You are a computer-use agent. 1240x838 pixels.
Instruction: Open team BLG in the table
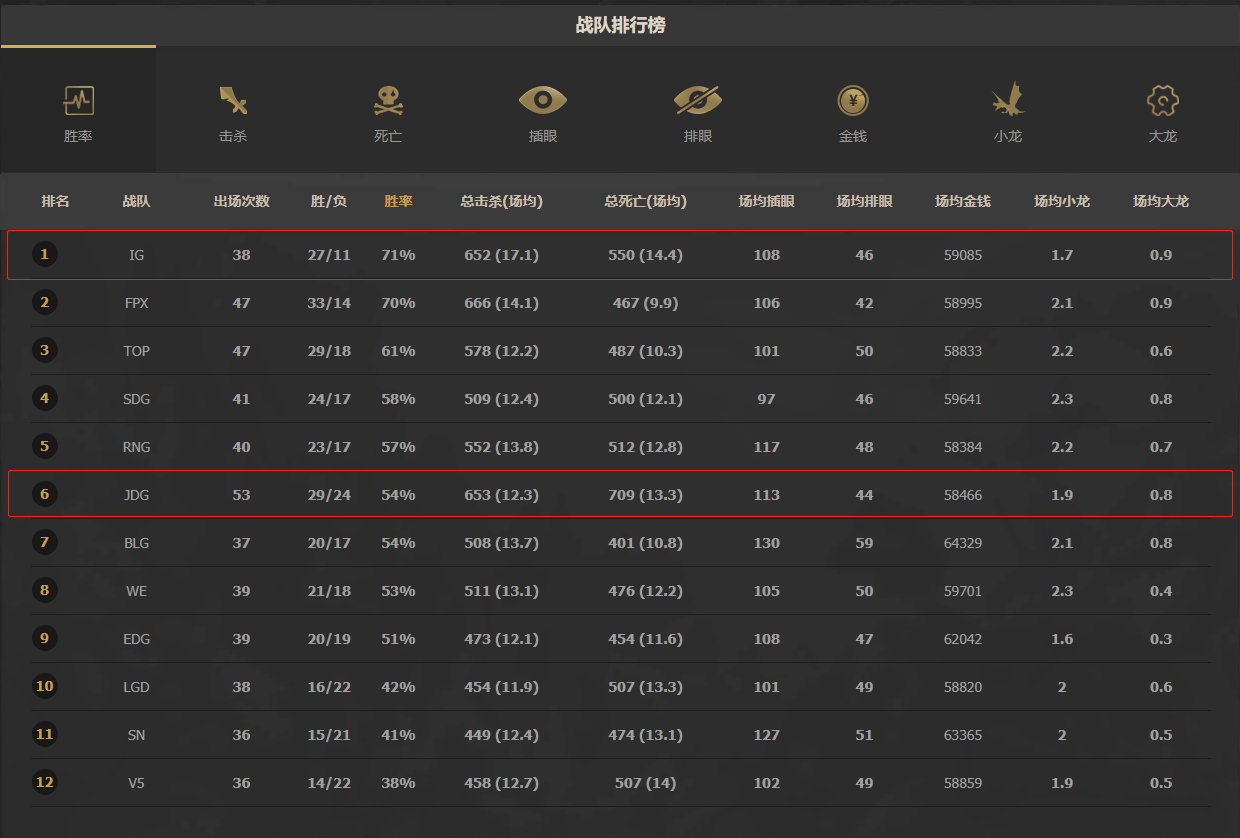click(137, 543)
